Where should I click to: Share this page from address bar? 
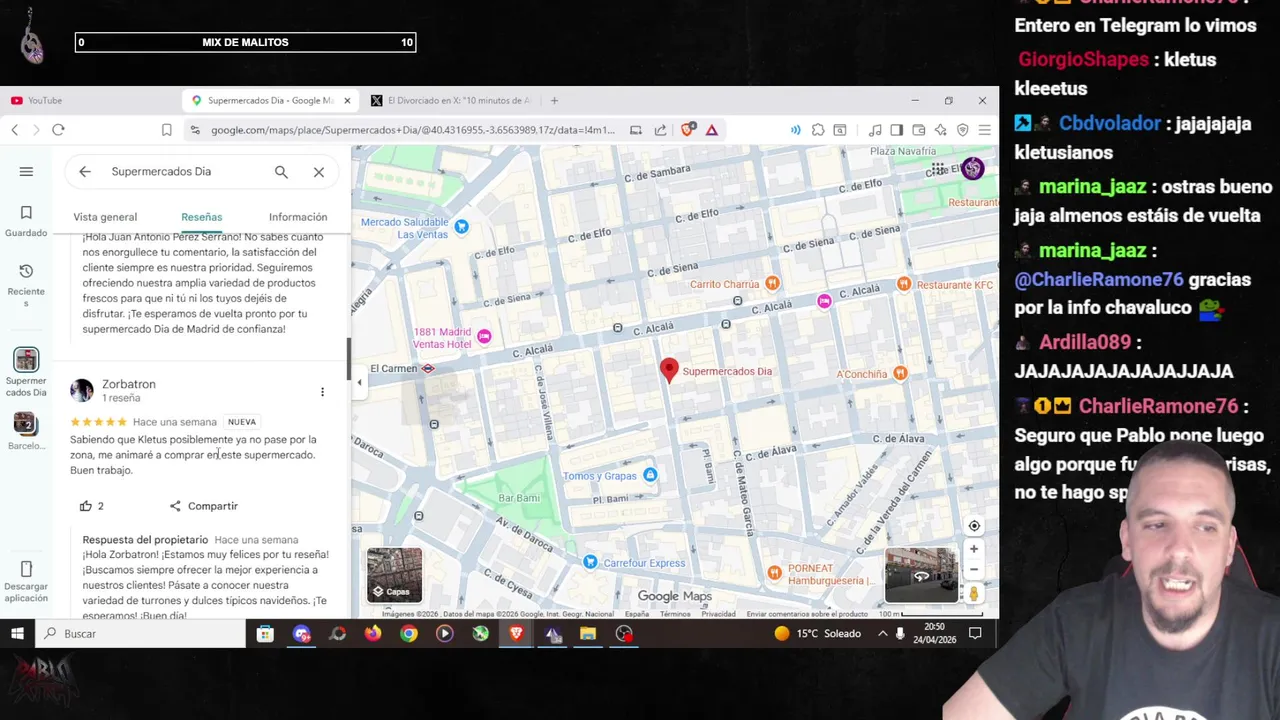point(660,130)
